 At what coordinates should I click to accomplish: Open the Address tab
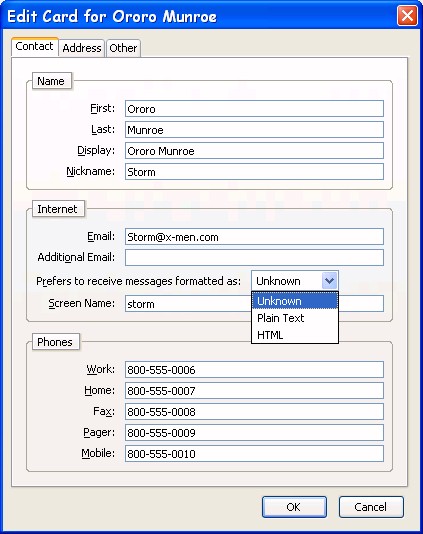tap(81, 48)
